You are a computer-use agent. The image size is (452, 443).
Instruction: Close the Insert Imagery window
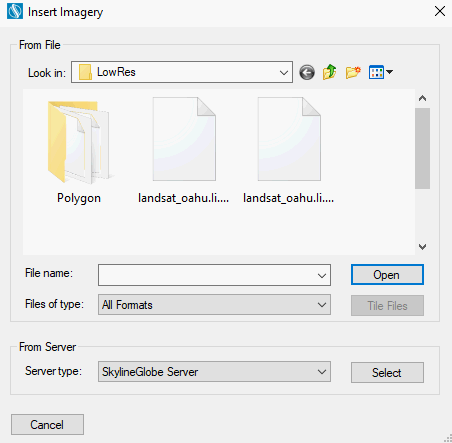coord(440,11)
